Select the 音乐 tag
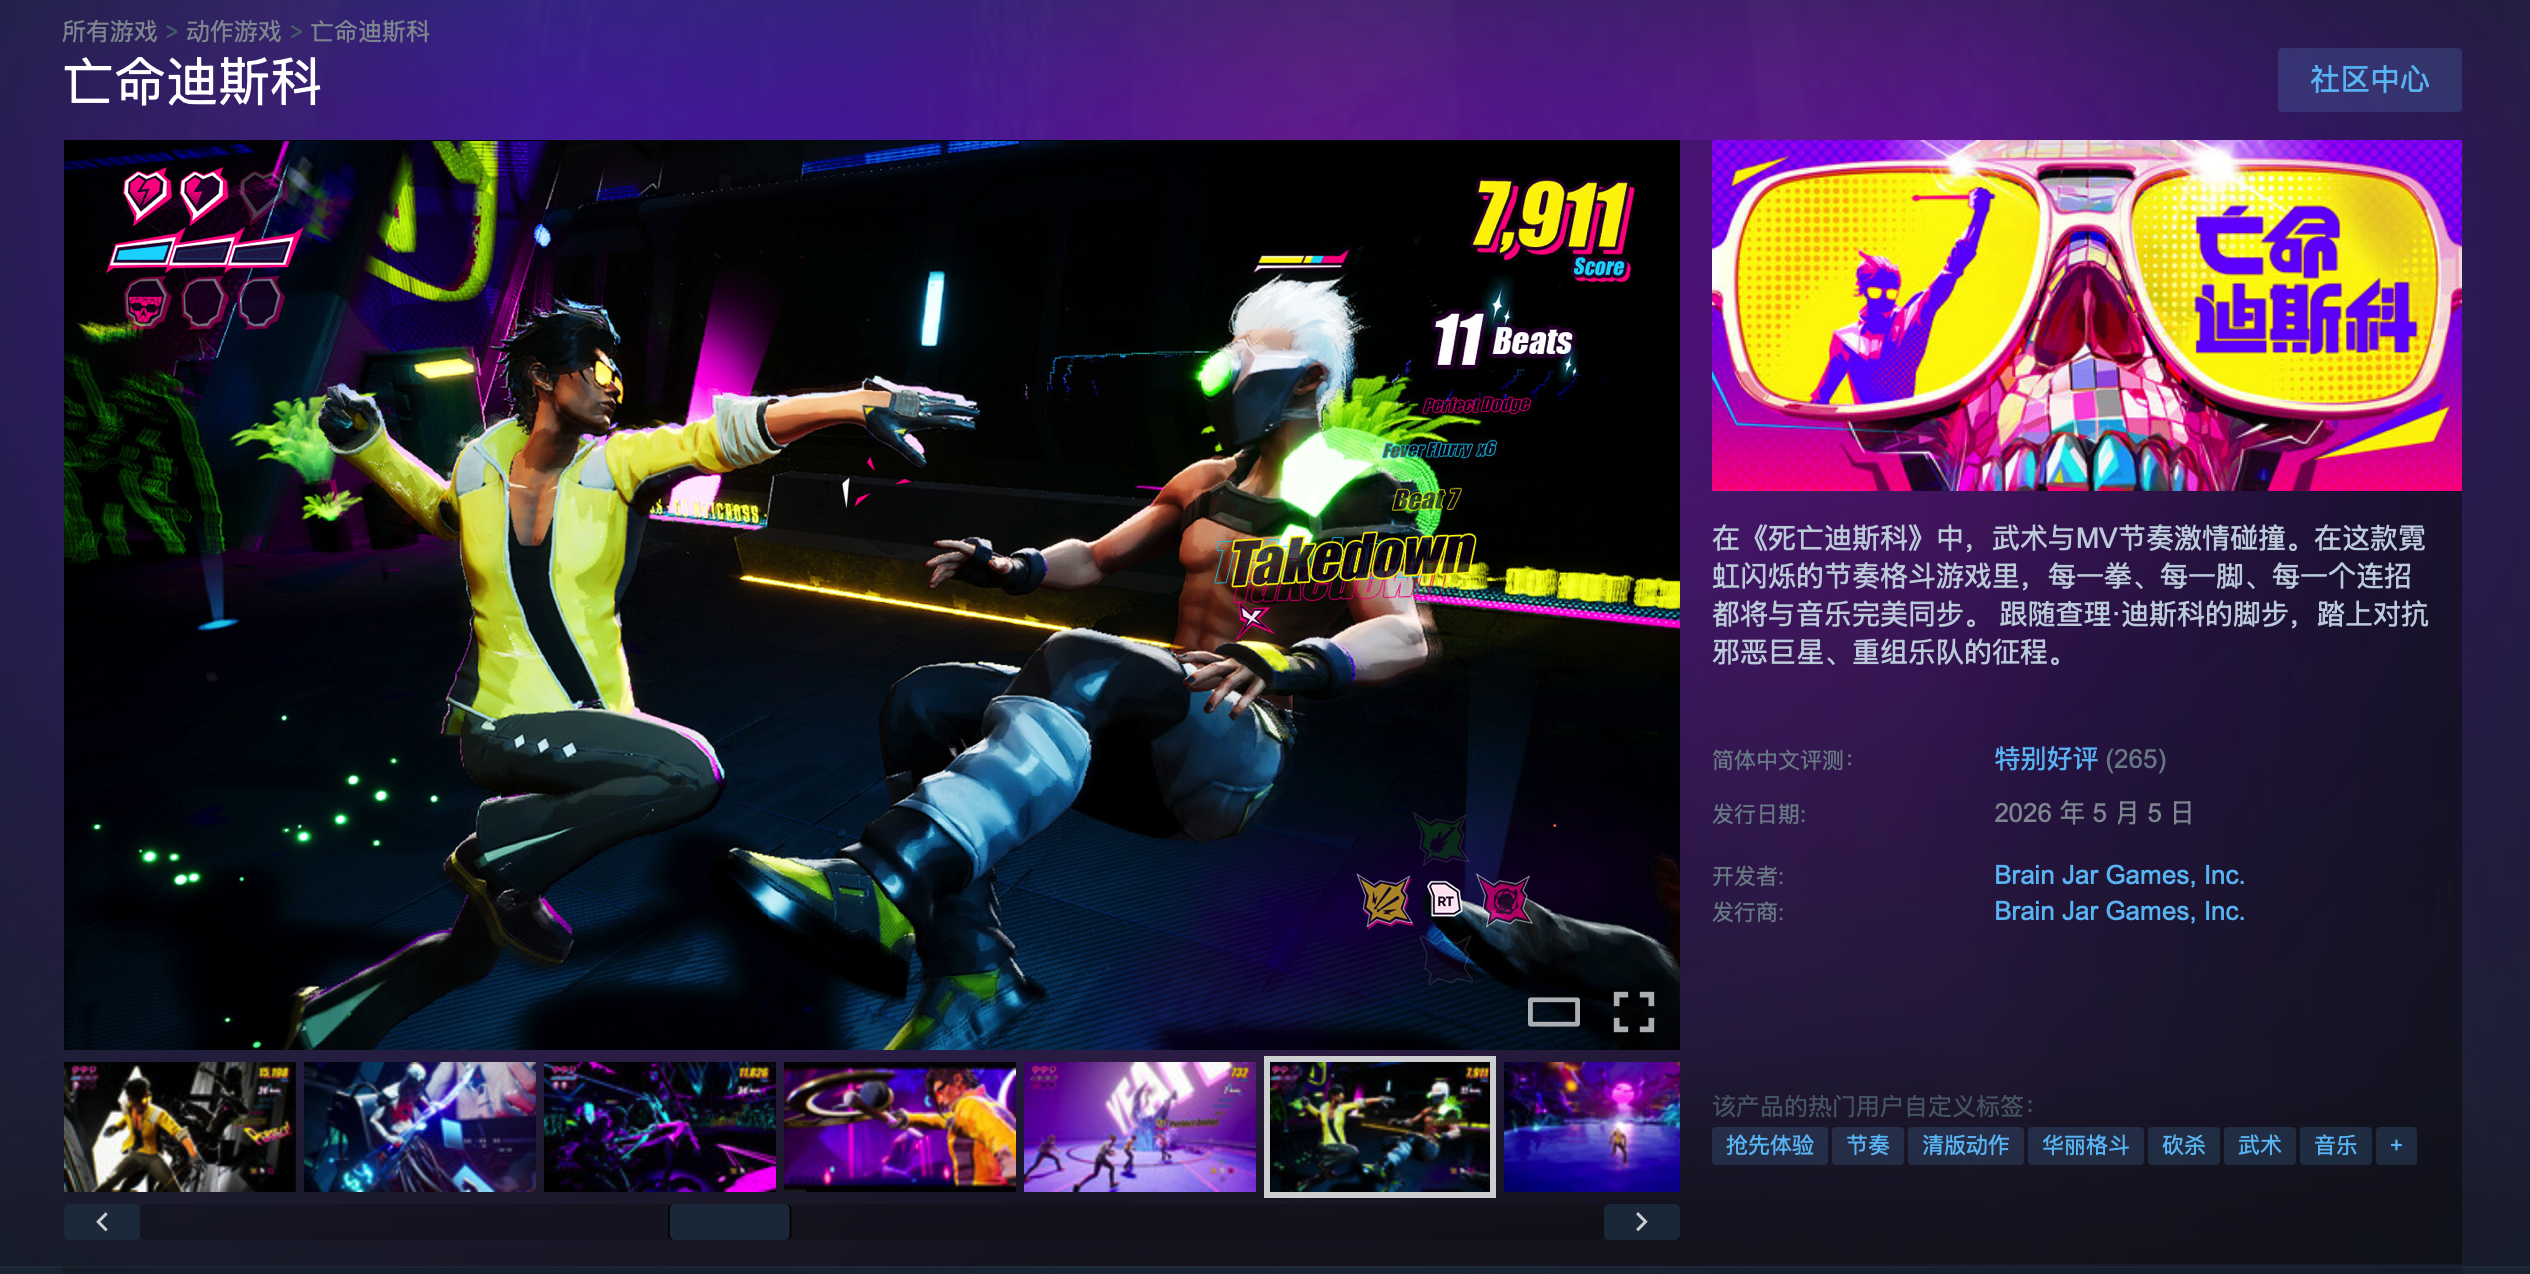This screenshot has width=2530, height=1274. [2336, 1145]
